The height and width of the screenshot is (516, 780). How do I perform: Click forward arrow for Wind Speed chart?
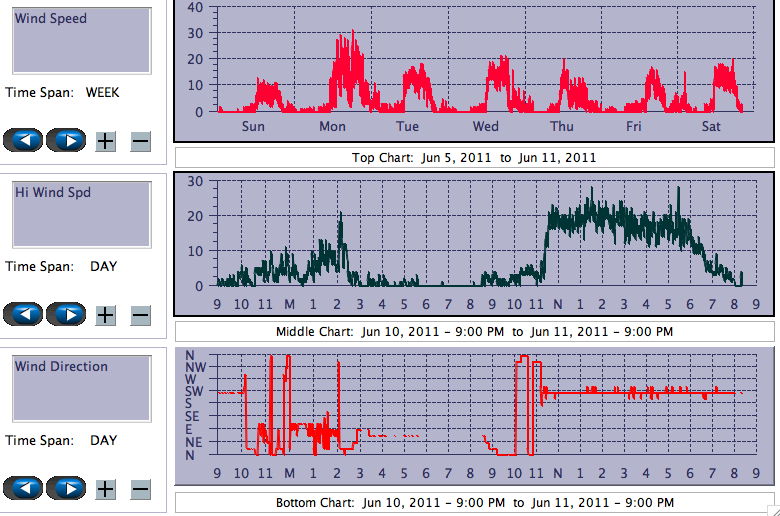(x=66, y=140)
